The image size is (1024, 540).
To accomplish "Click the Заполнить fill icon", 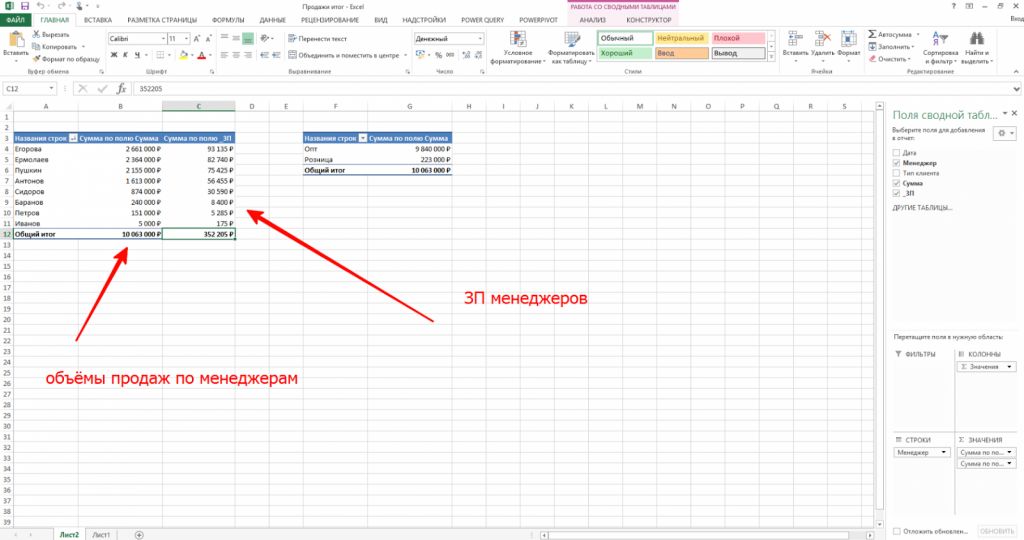I will point(872,46).
